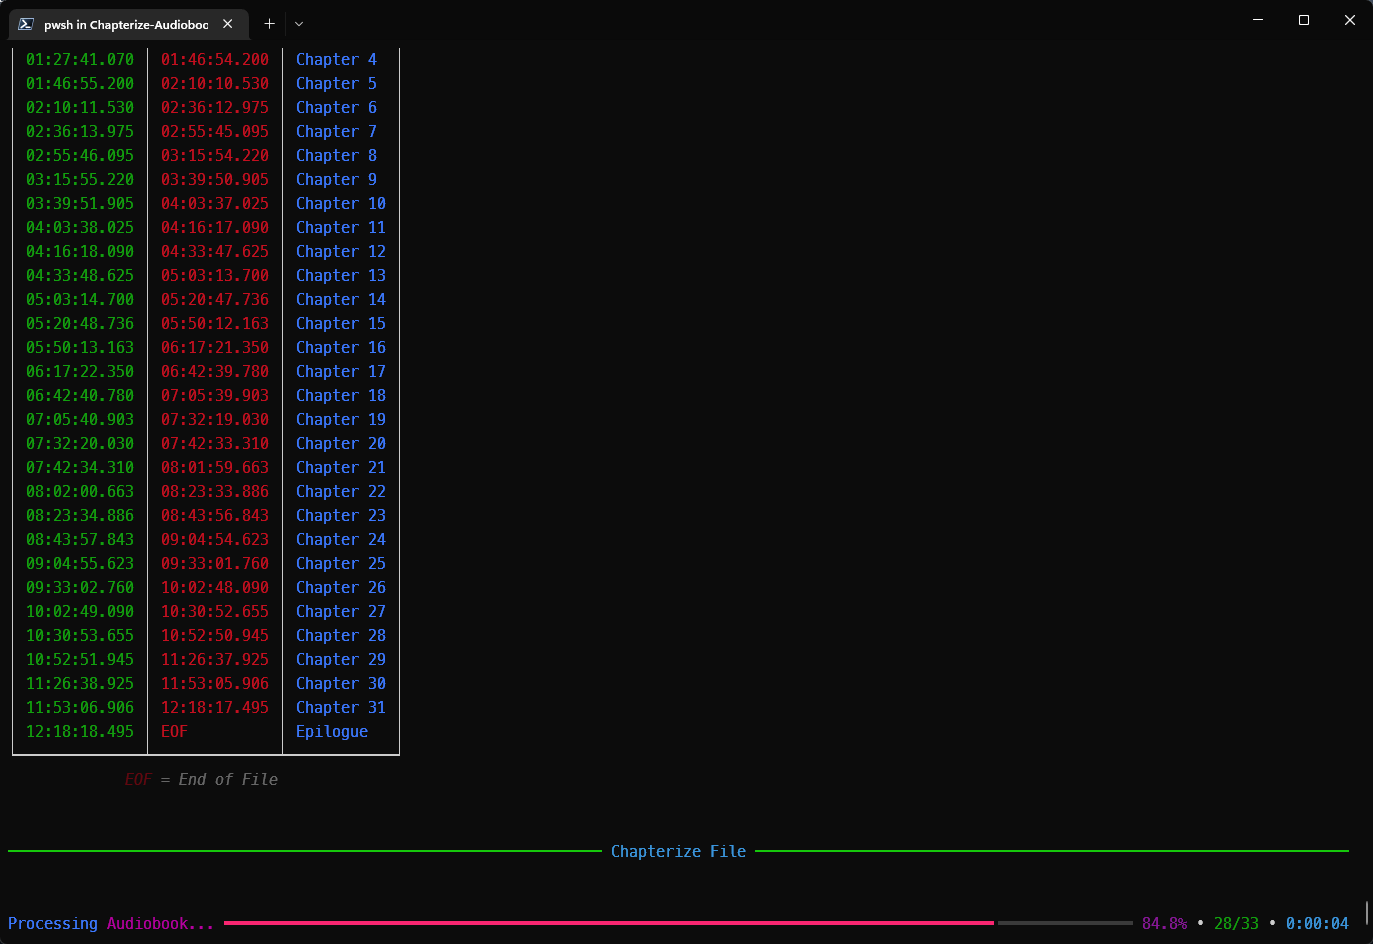The height and width of the screenshot is (944, 1373).
Task: Click start time 06:42:40.780
Action: click(80, 396)
